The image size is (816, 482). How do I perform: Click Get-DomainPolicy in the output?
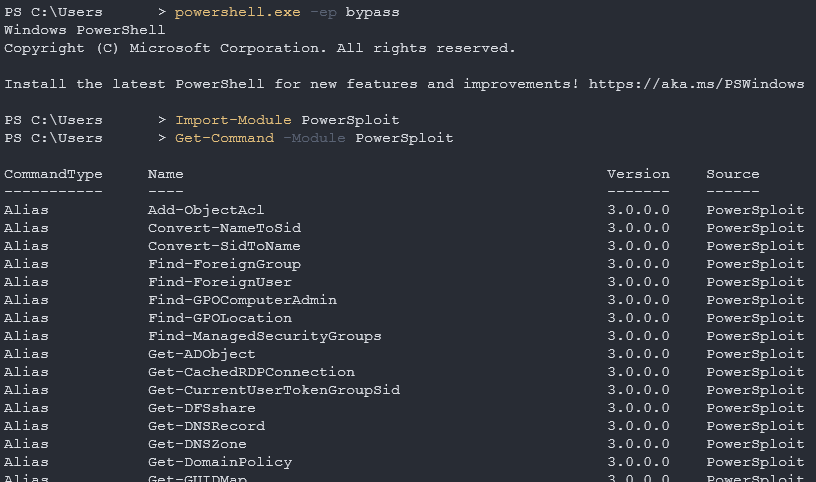[220, 462]
